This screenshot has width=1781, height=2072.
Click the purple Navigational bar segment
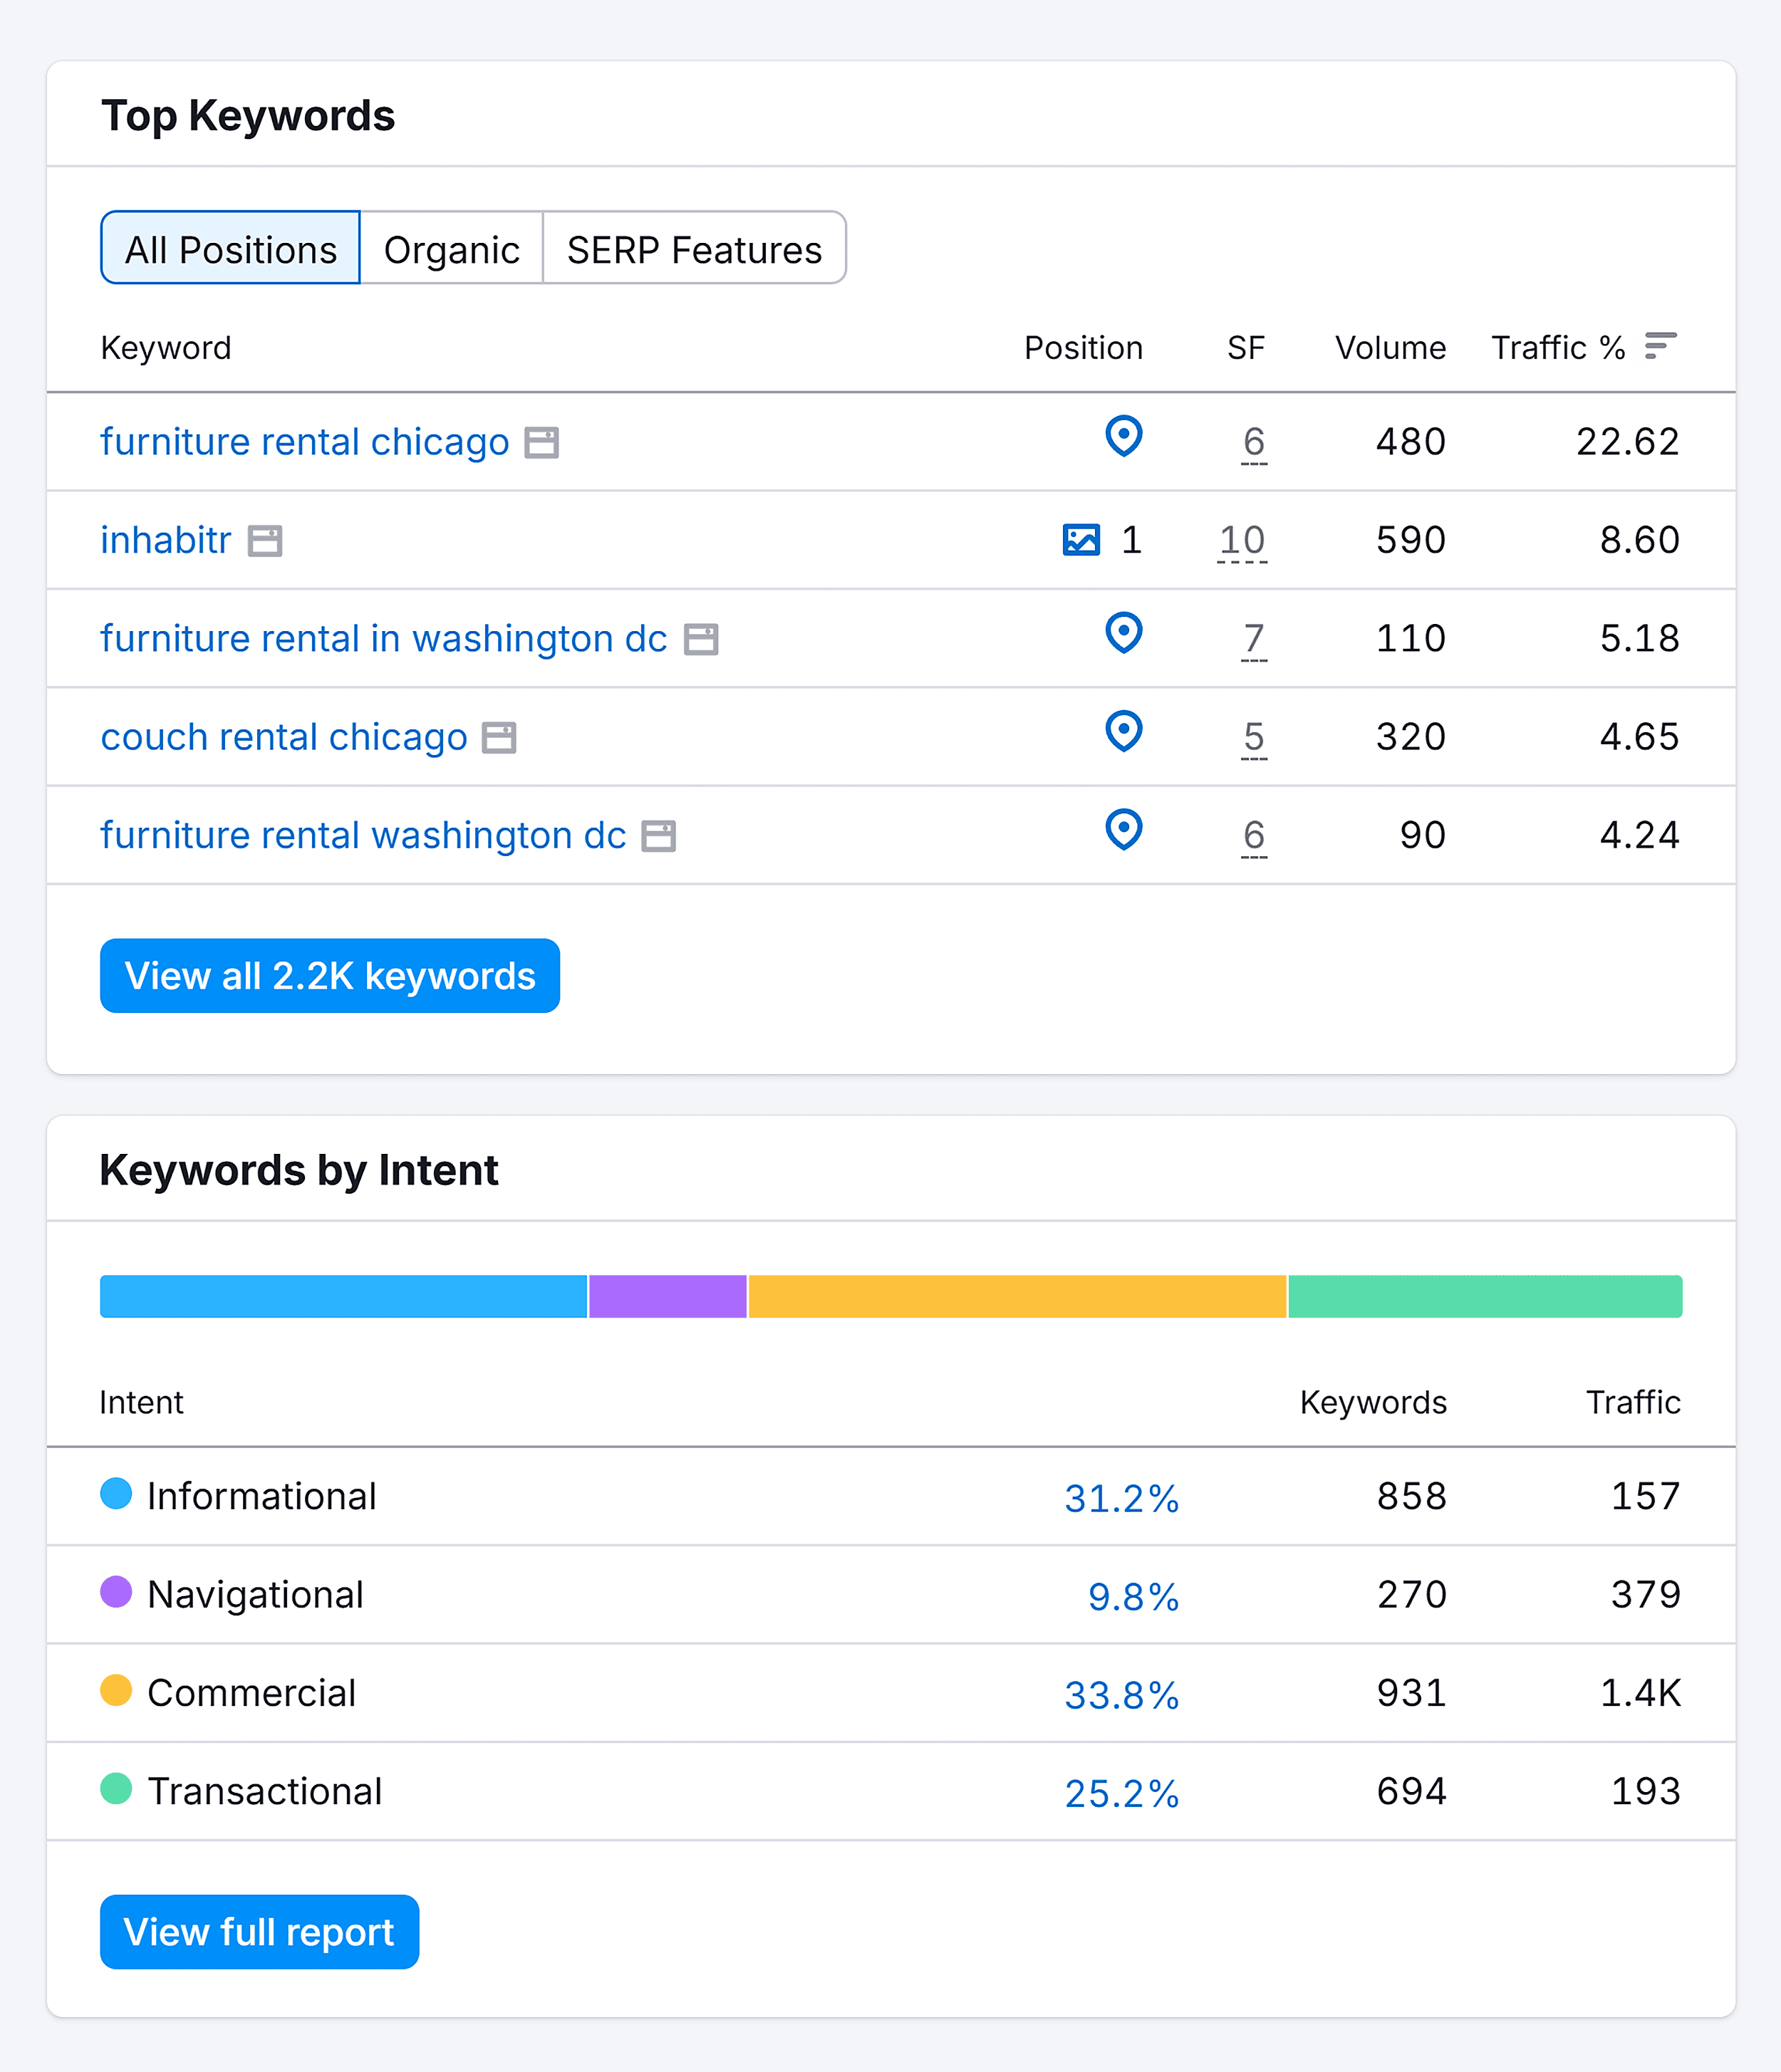668,1297
